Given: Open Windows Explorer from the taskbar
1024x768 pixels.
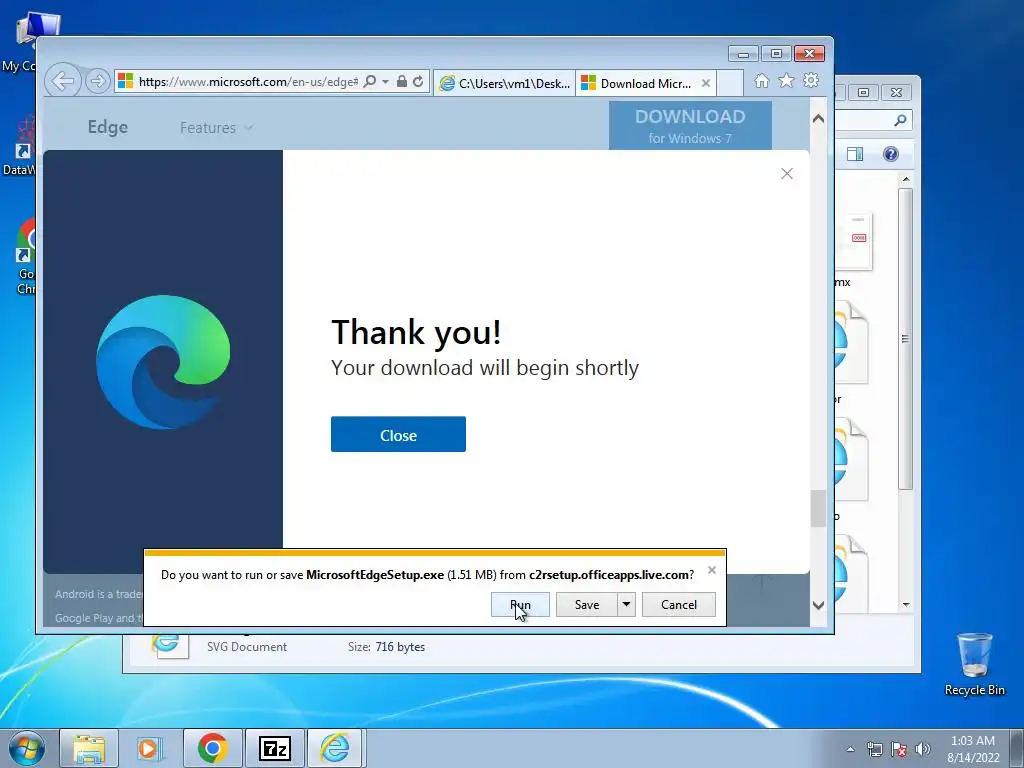Looking at the screenshot, I should tap(89, 748).
